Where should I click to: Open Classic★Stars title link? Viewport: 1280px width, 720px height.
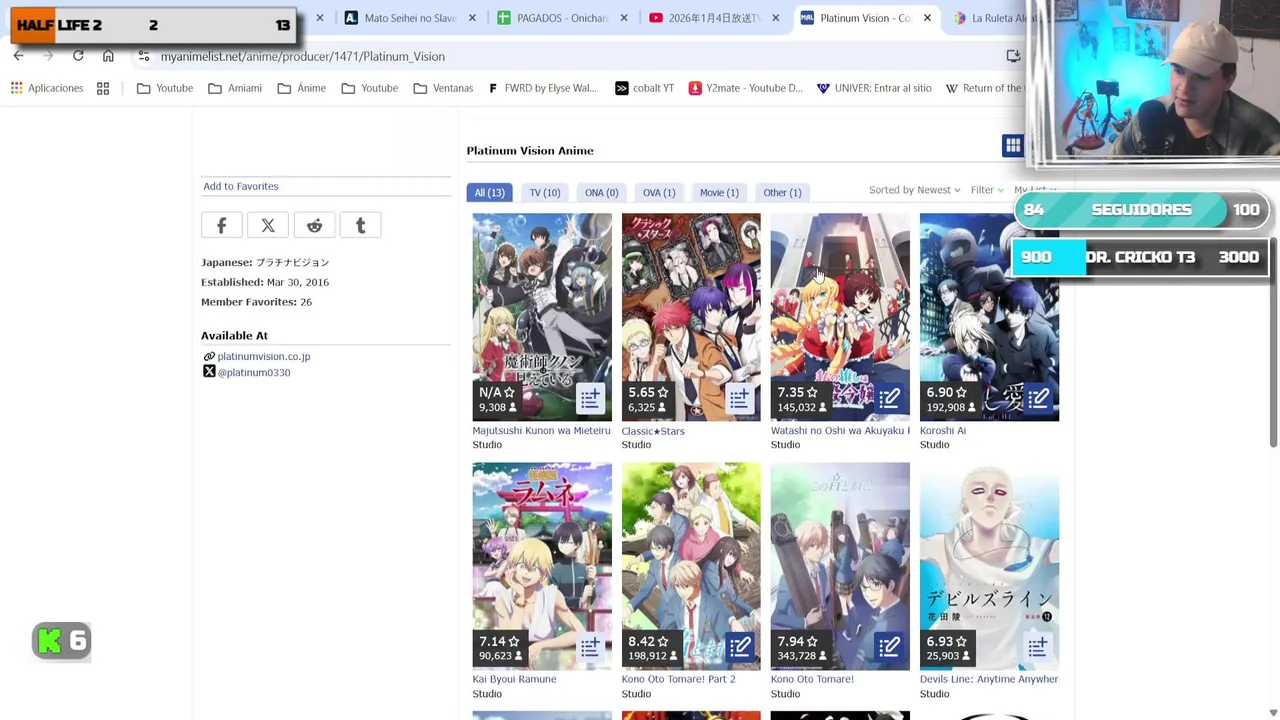653,431
